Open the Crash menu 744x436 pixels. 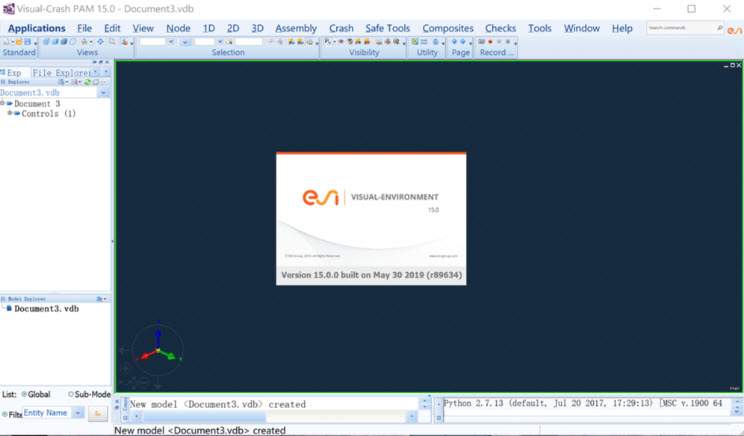341,28
